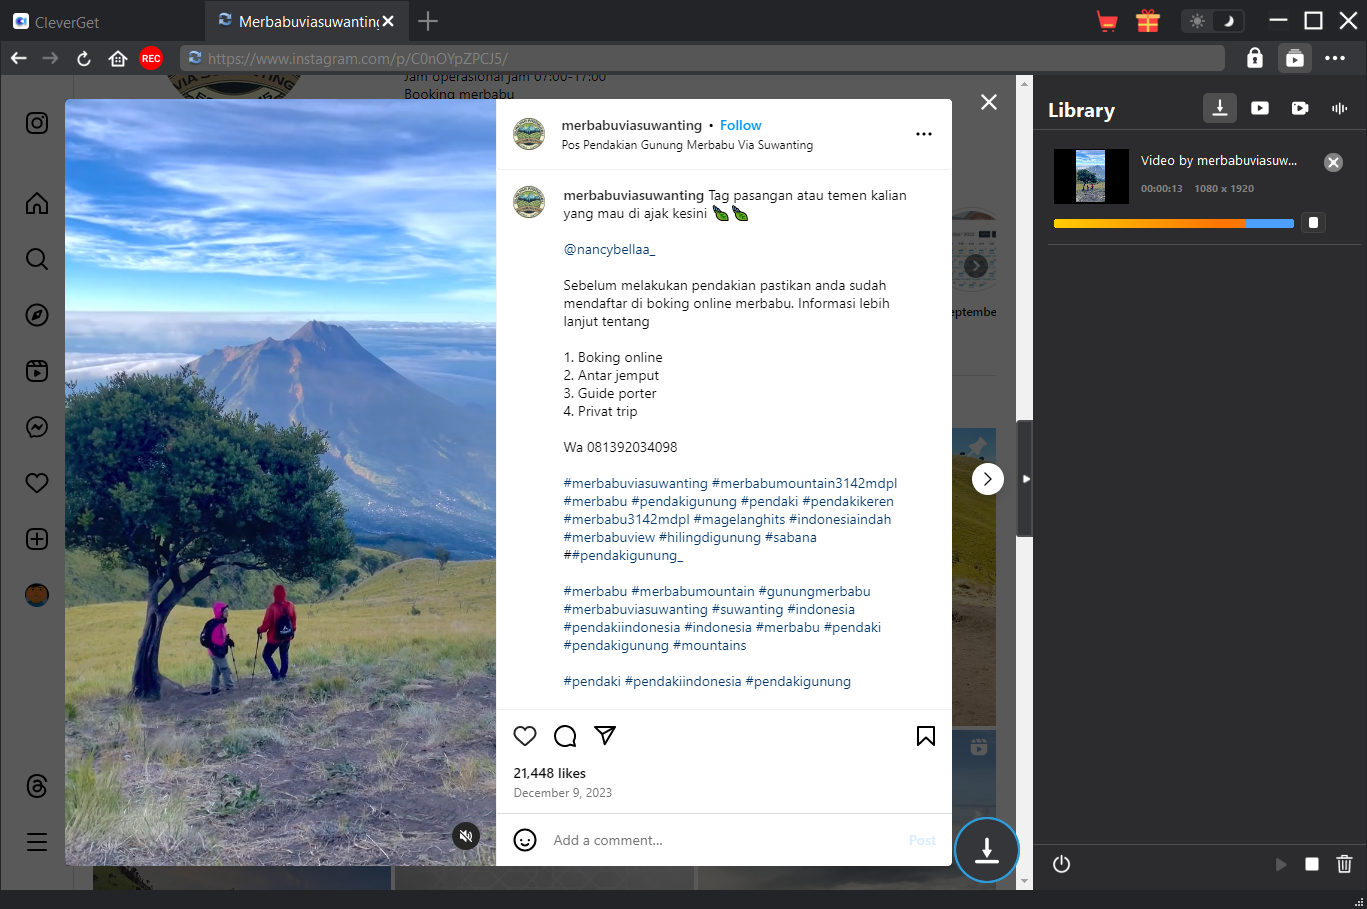Follow the merbabuviasuwanting account
Image resolution: width=1367 pixels, height=909 pixels.
coord(740,125)
